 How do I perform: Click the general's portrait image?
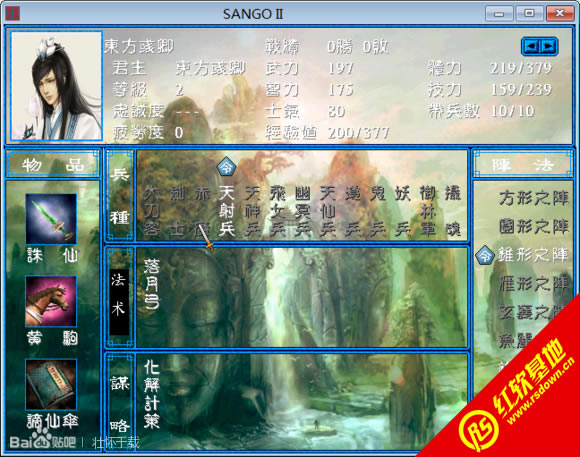coord(56,86)
